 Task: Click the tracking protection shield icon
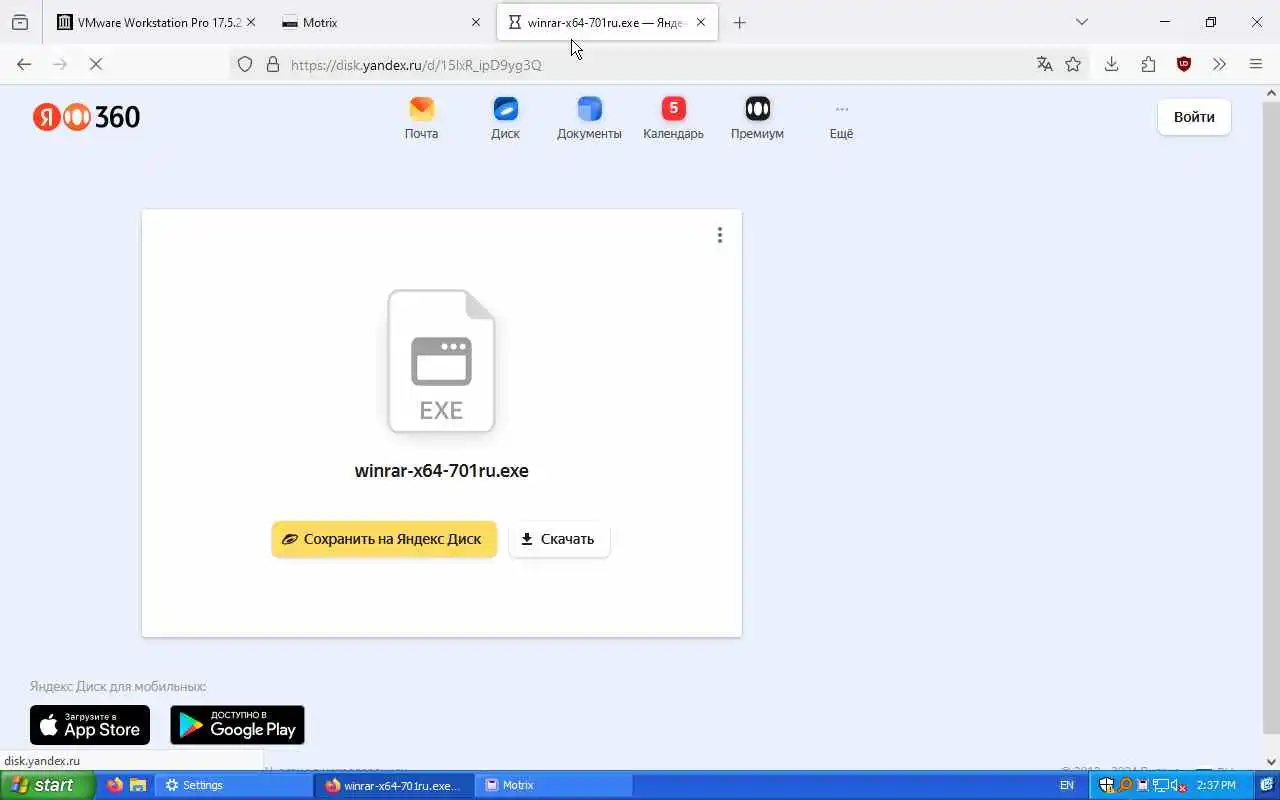[245, 64]
